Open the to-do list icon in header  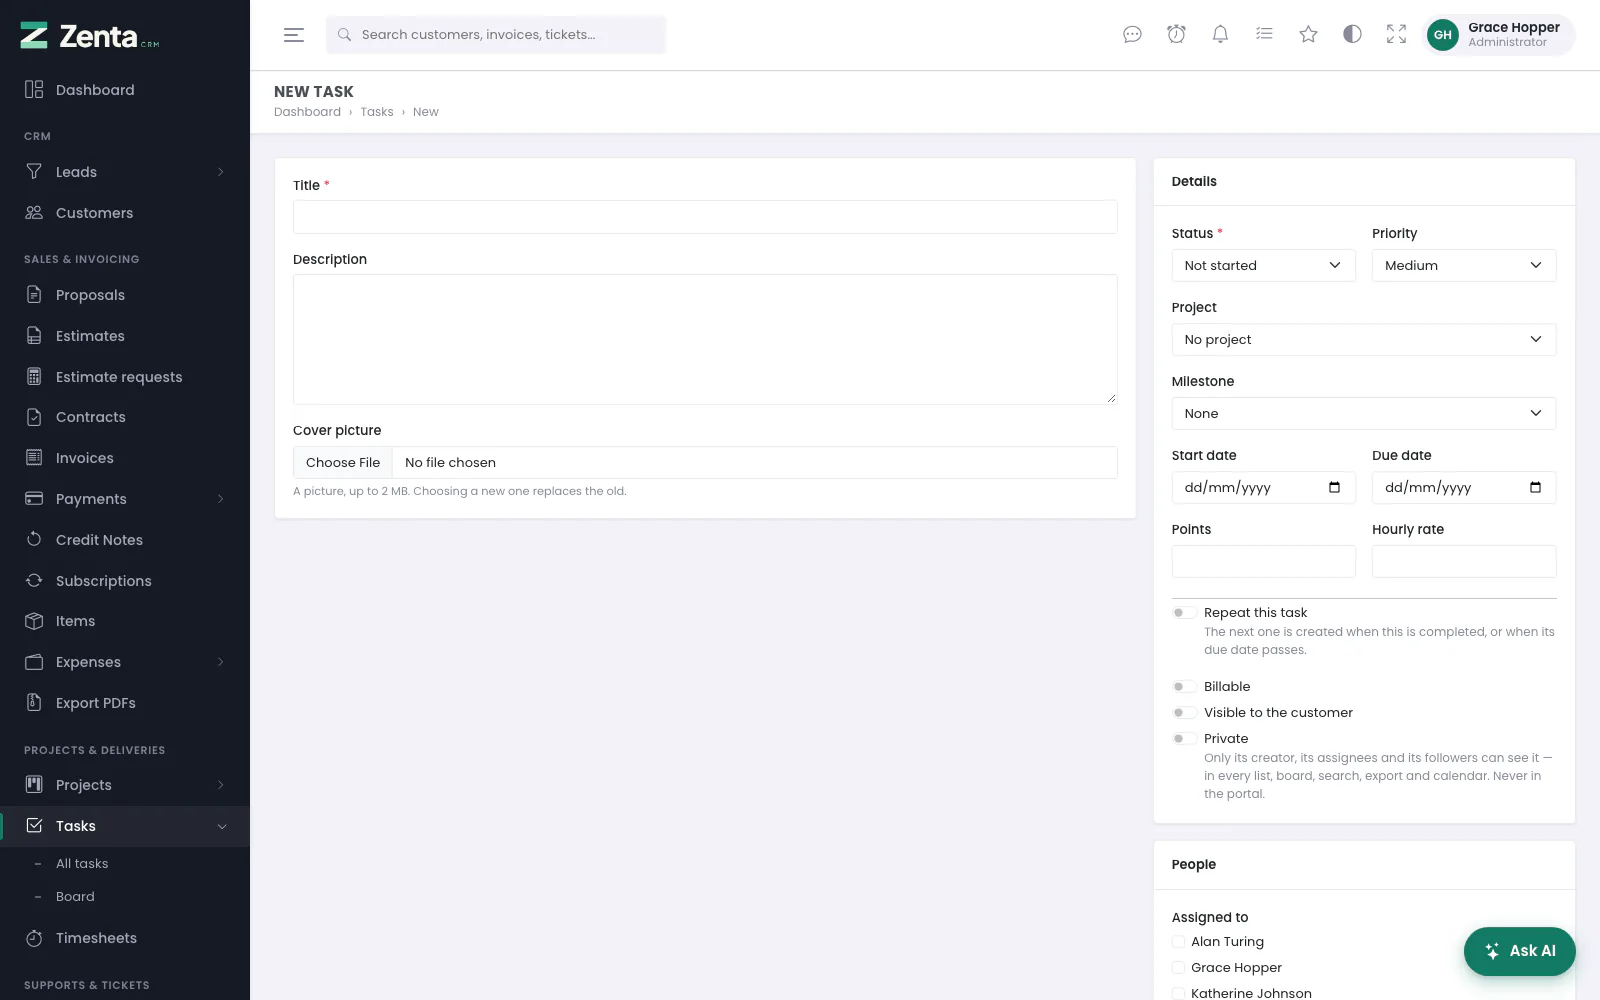pyautogui.click(x=1264, y=35)
